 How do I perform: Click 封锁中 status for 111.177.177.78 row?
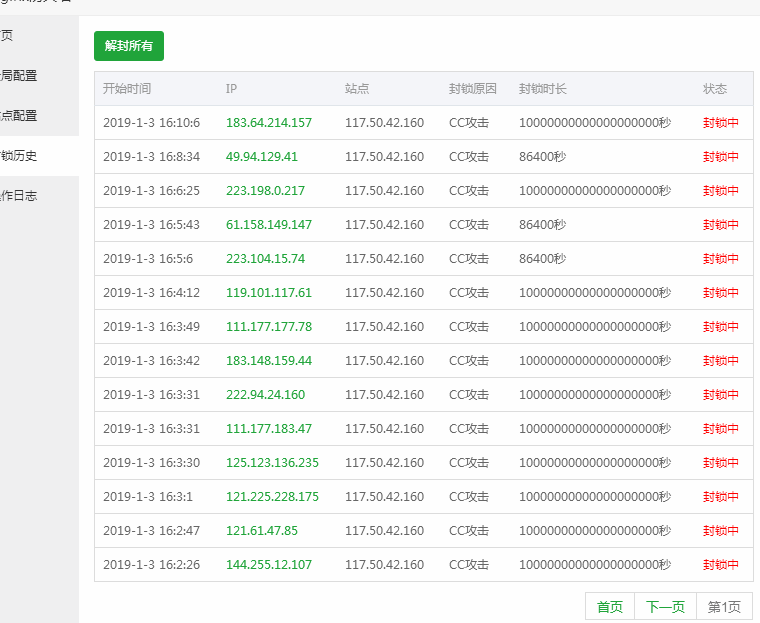click(x=721, y=326)
